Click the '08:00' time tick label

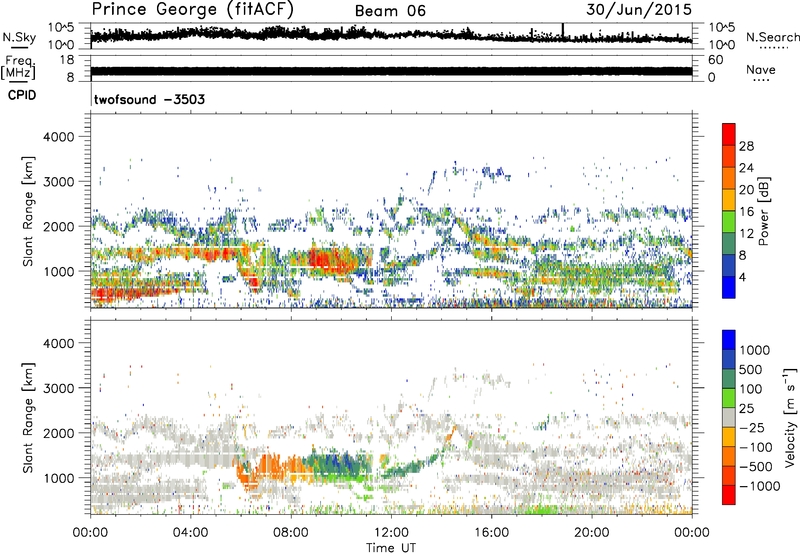point(291,533)
